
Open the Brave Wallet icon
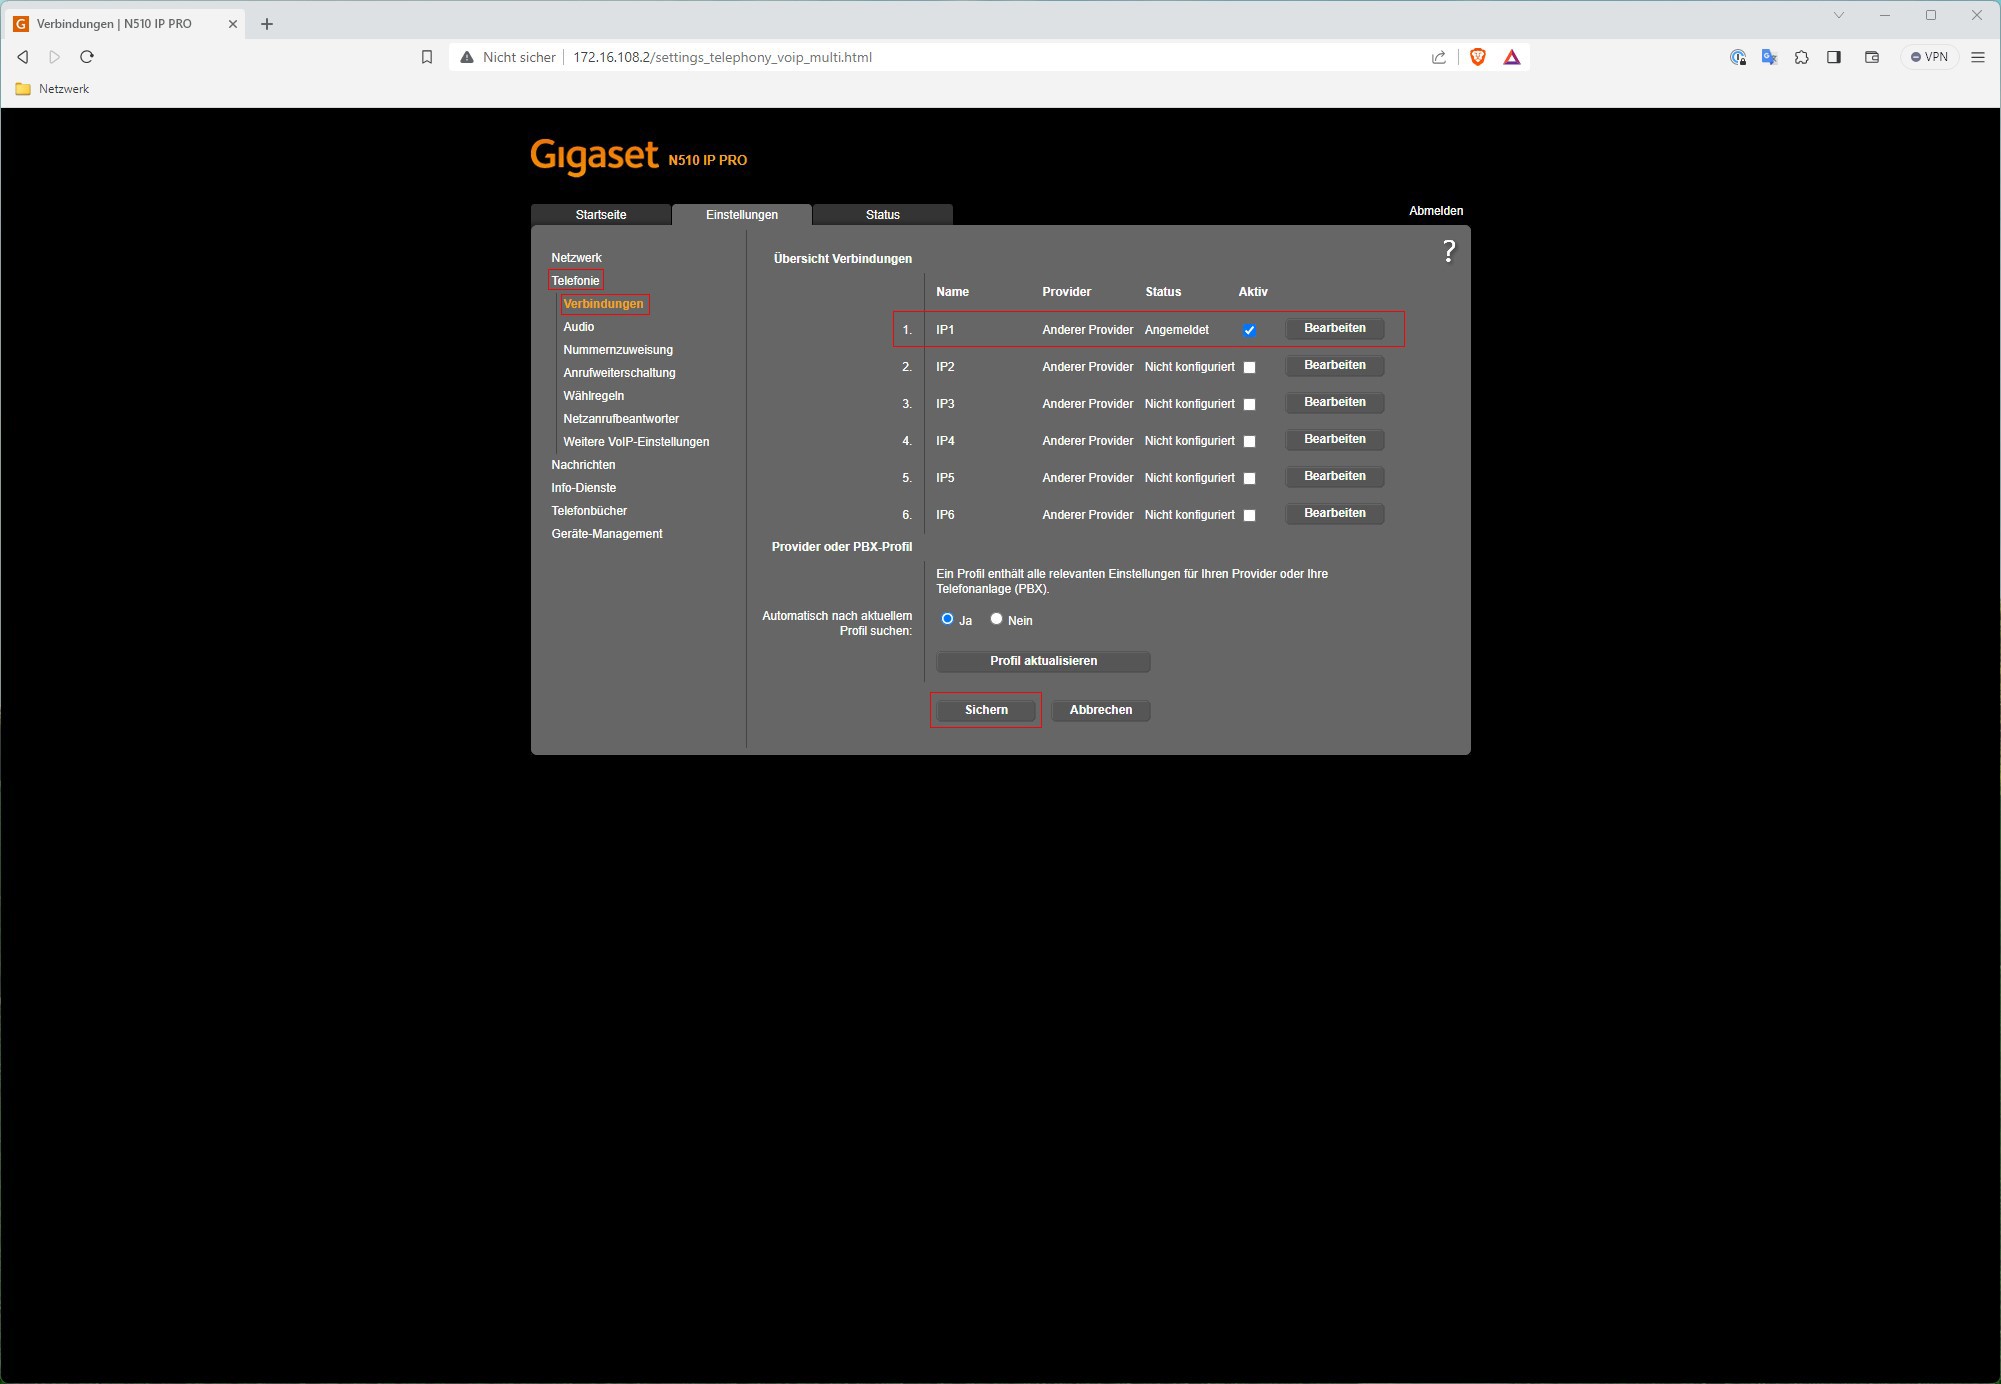pos(1872,57)
